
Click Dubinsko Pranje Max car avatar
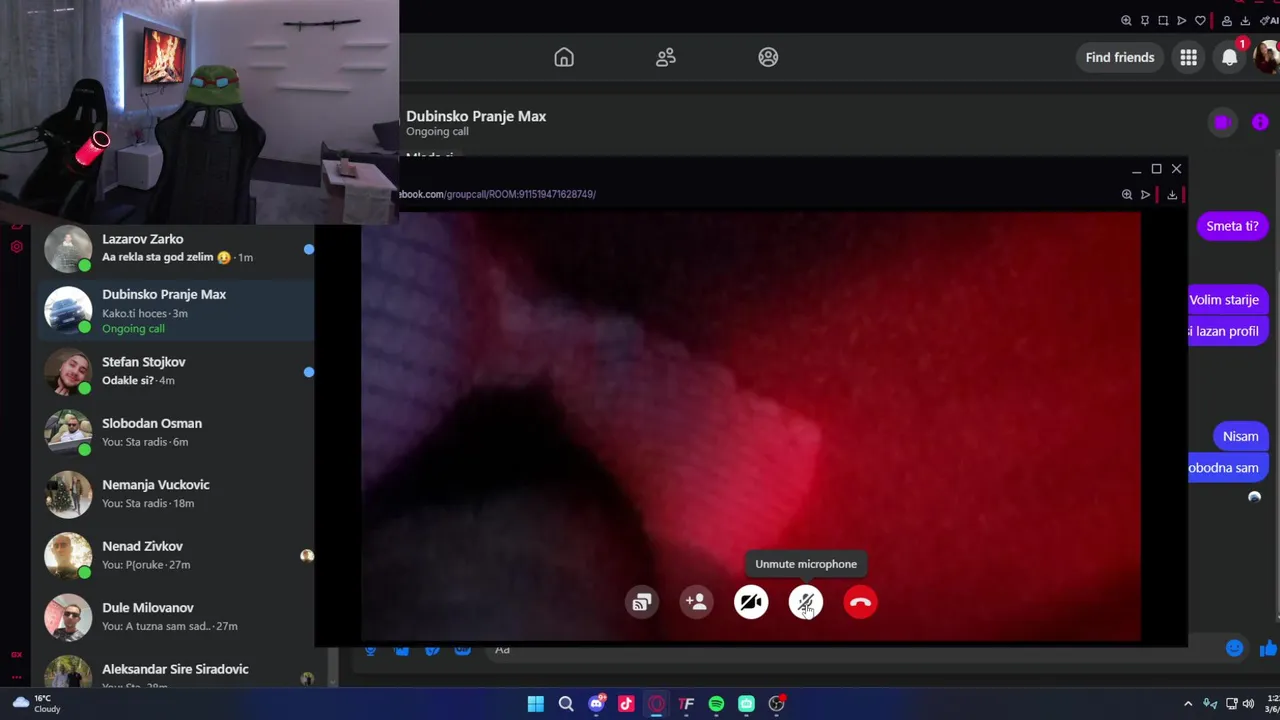(68, 310)
